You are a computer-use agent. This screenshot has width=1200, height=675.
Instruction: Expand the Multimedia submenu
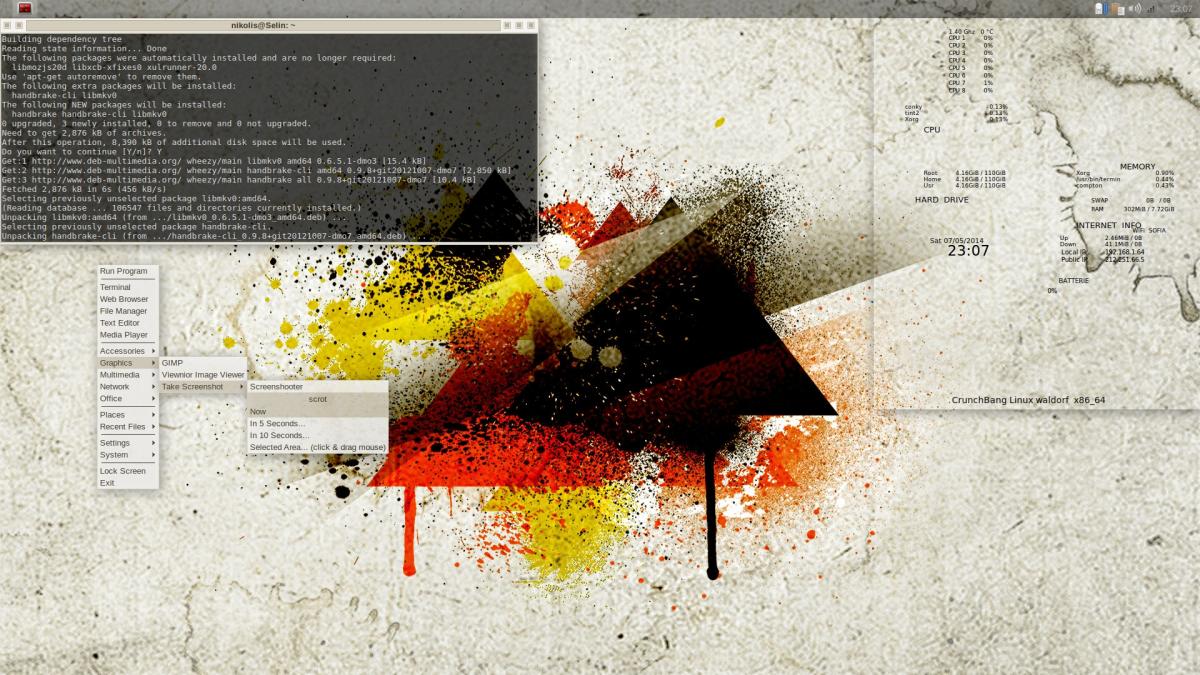coord(127,375)
